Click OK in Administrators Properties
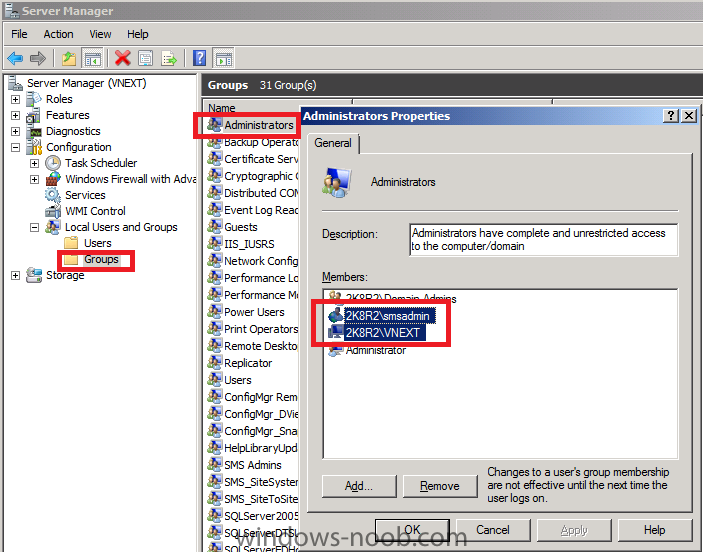Viewport: 703px width, 552px height. [x=412, y=530]
